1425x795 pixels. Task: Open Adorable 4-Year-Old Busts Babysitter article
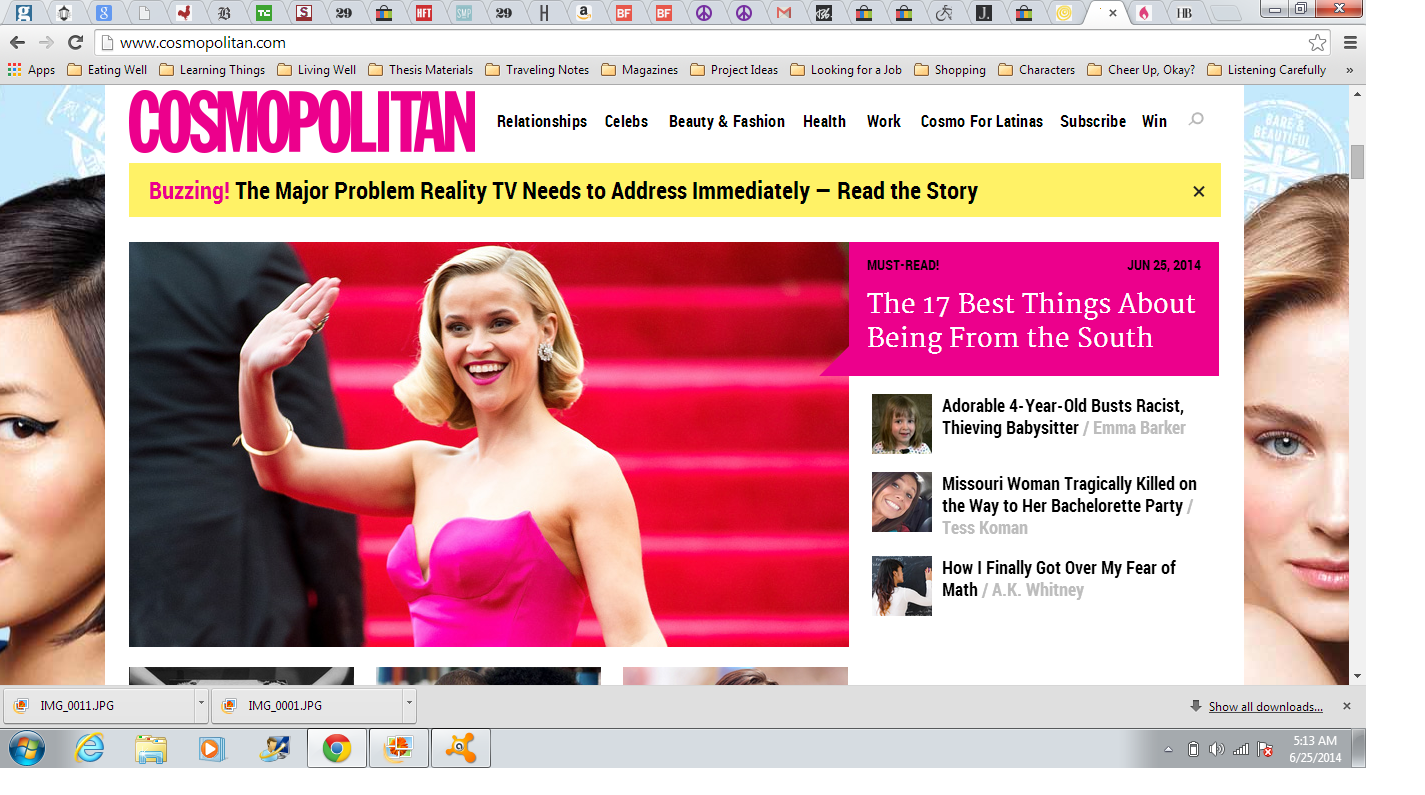tap(1063, 417)
